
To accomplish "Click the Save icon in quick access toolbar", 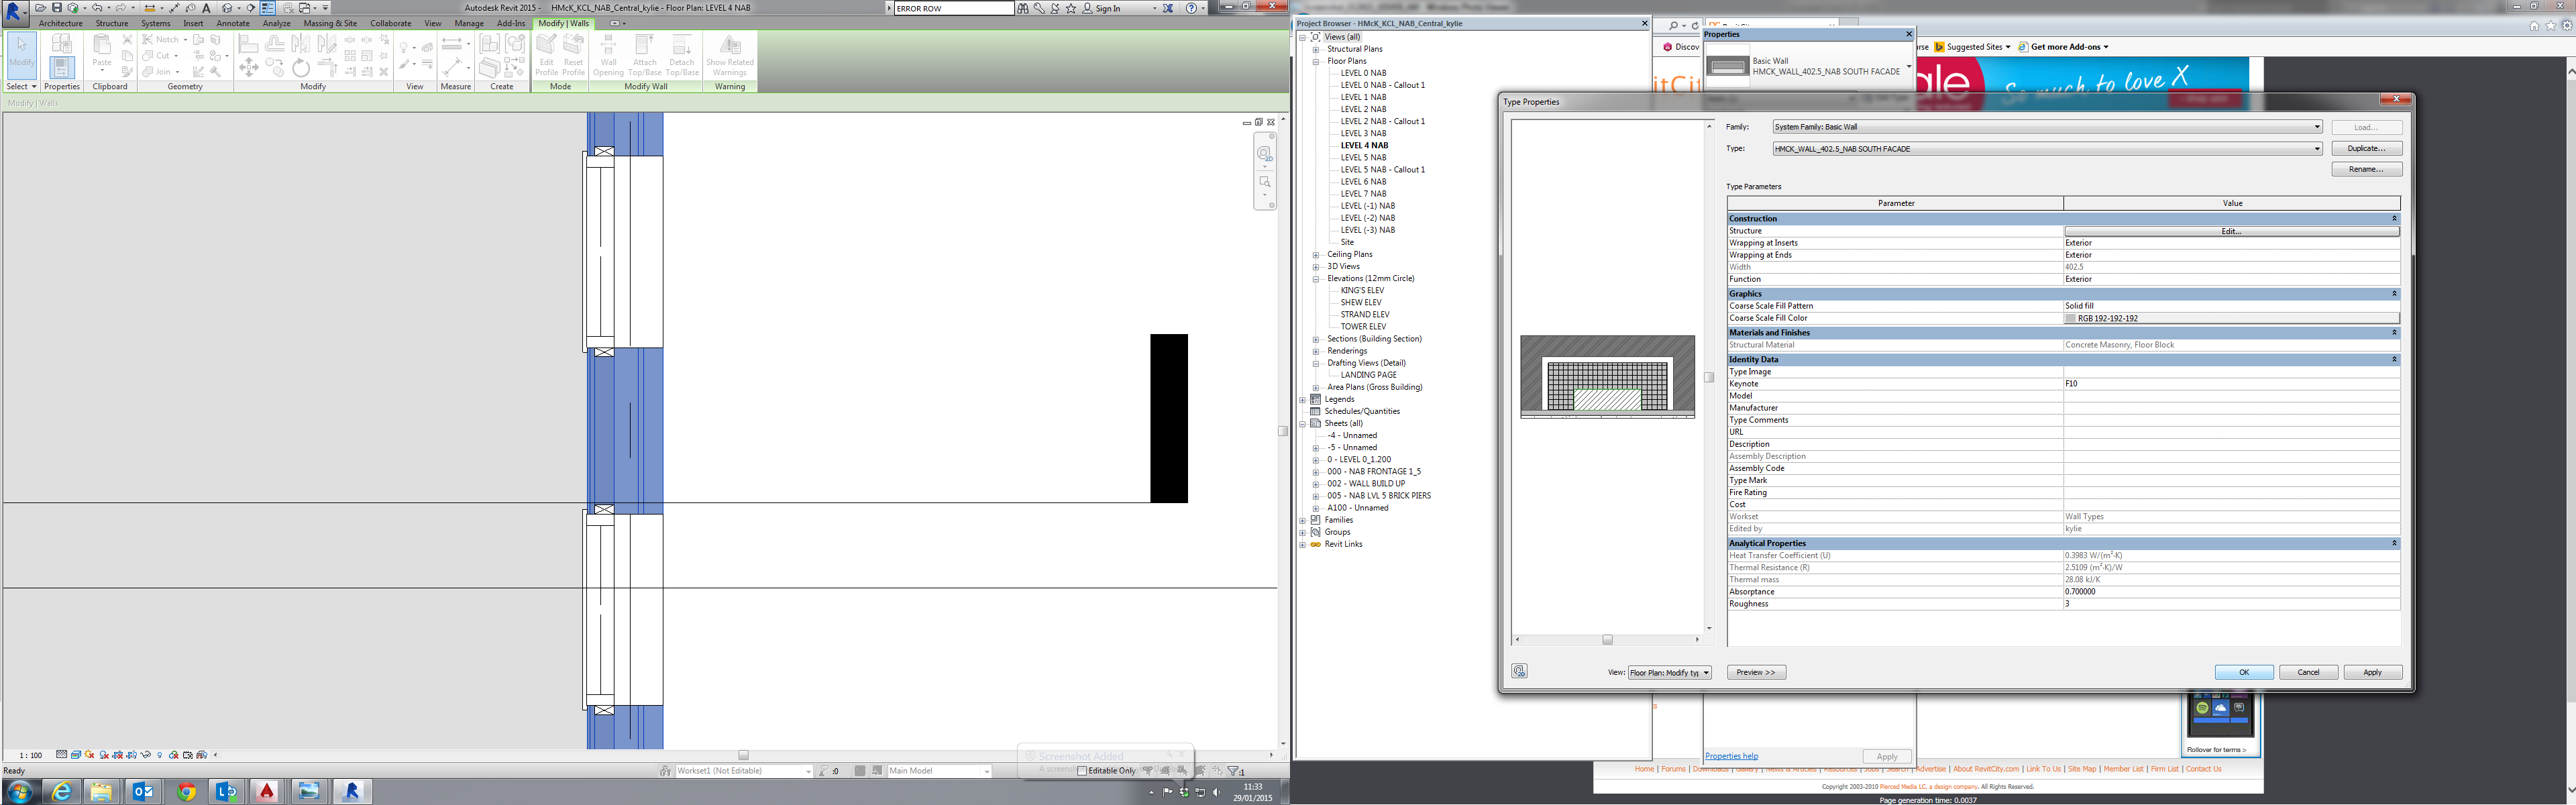I will (57, 8).
